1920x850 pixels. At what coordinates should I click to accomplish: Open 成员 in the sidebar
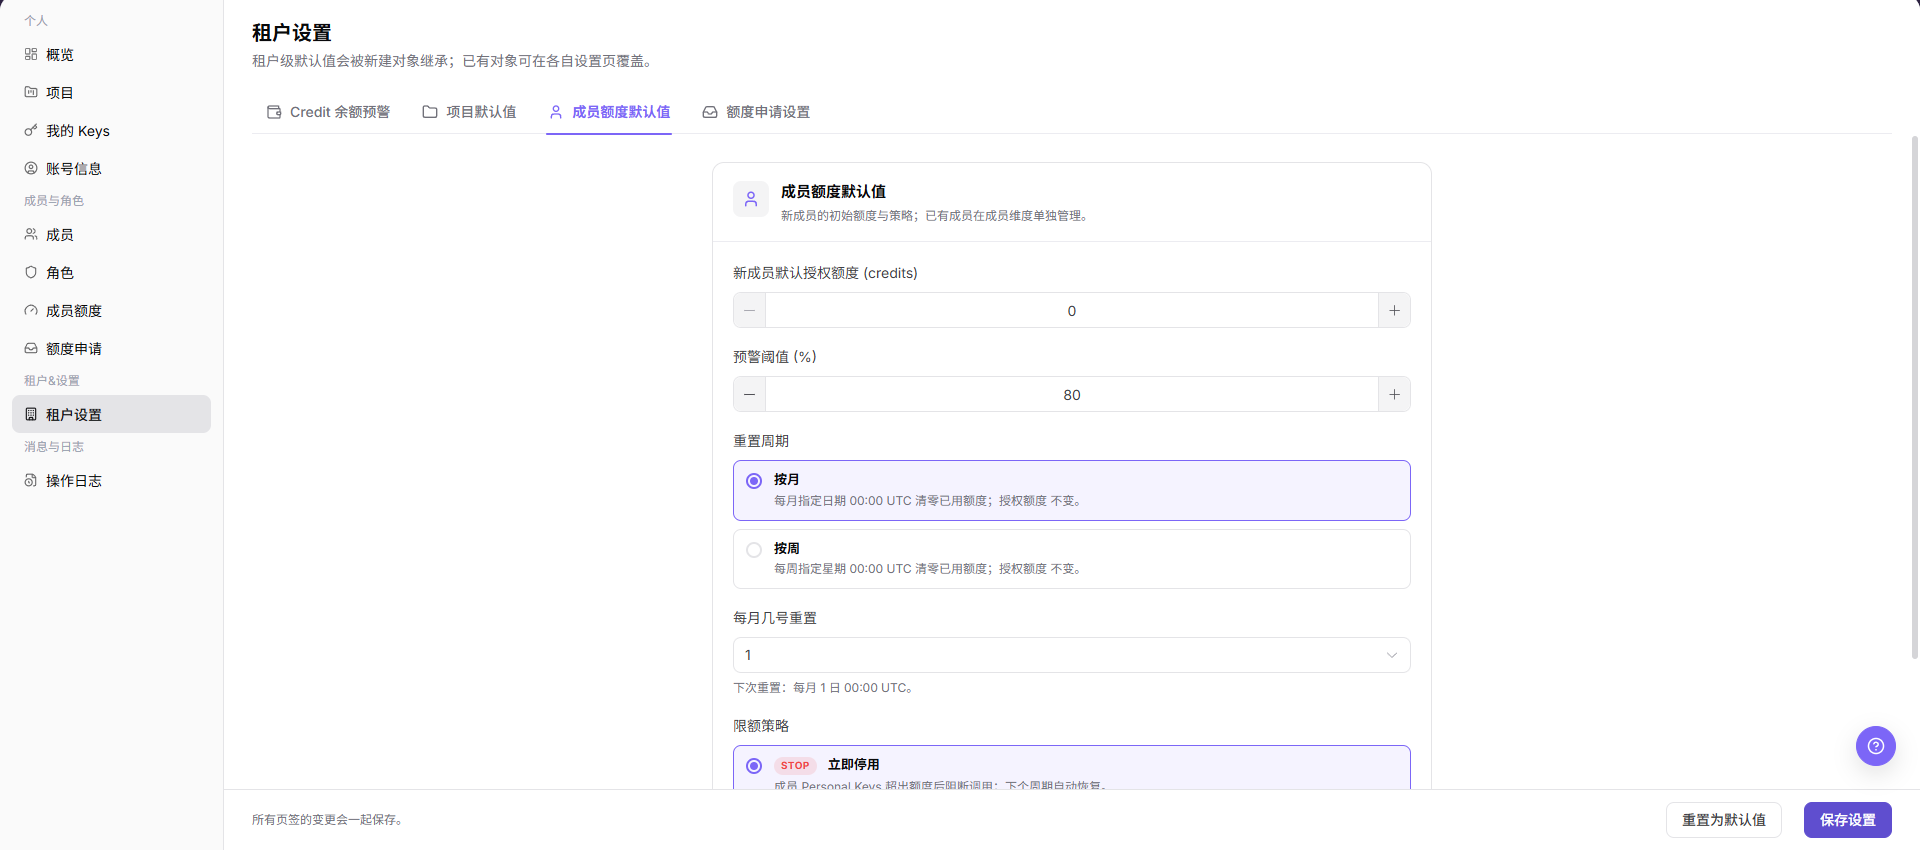click(111, 234)
